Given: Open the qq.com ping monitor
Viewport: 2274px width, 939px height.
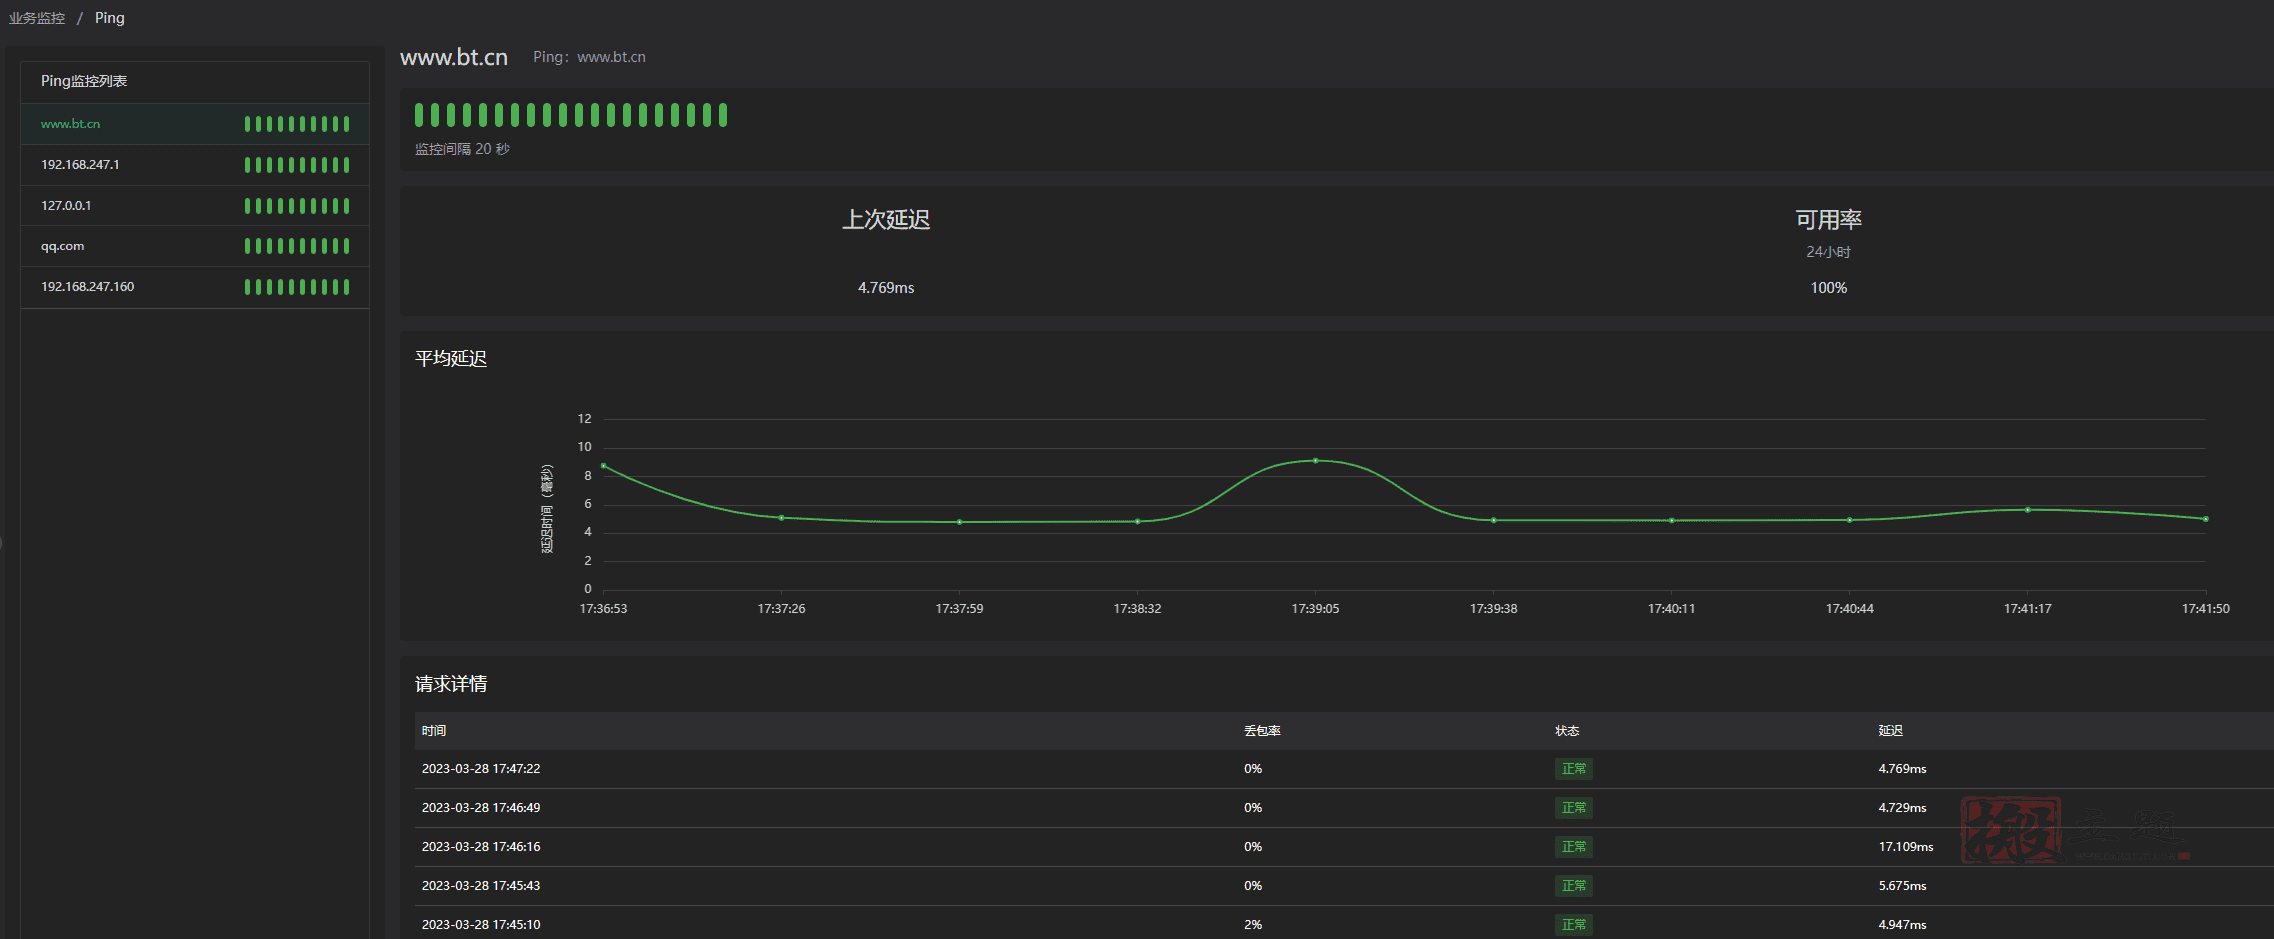Looking at the screenshot, I should point(63,246).
